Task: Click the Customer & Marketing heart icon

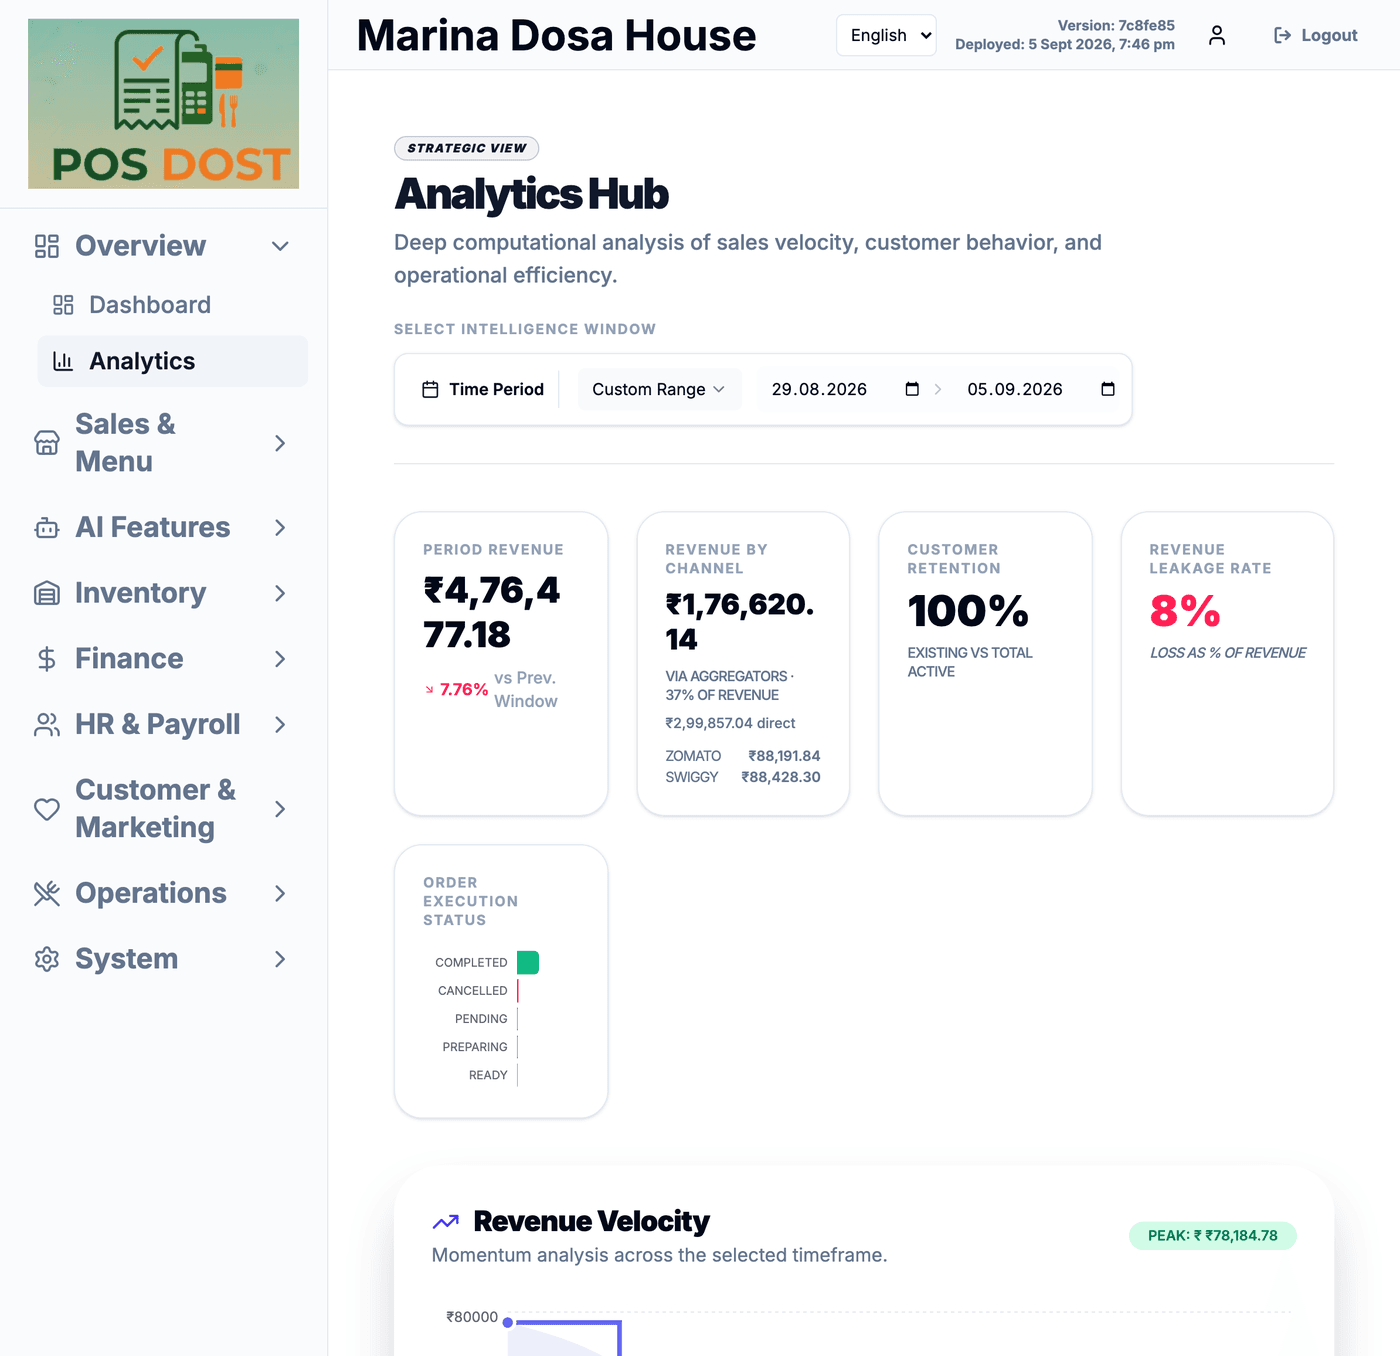Action: pos(47,809)
